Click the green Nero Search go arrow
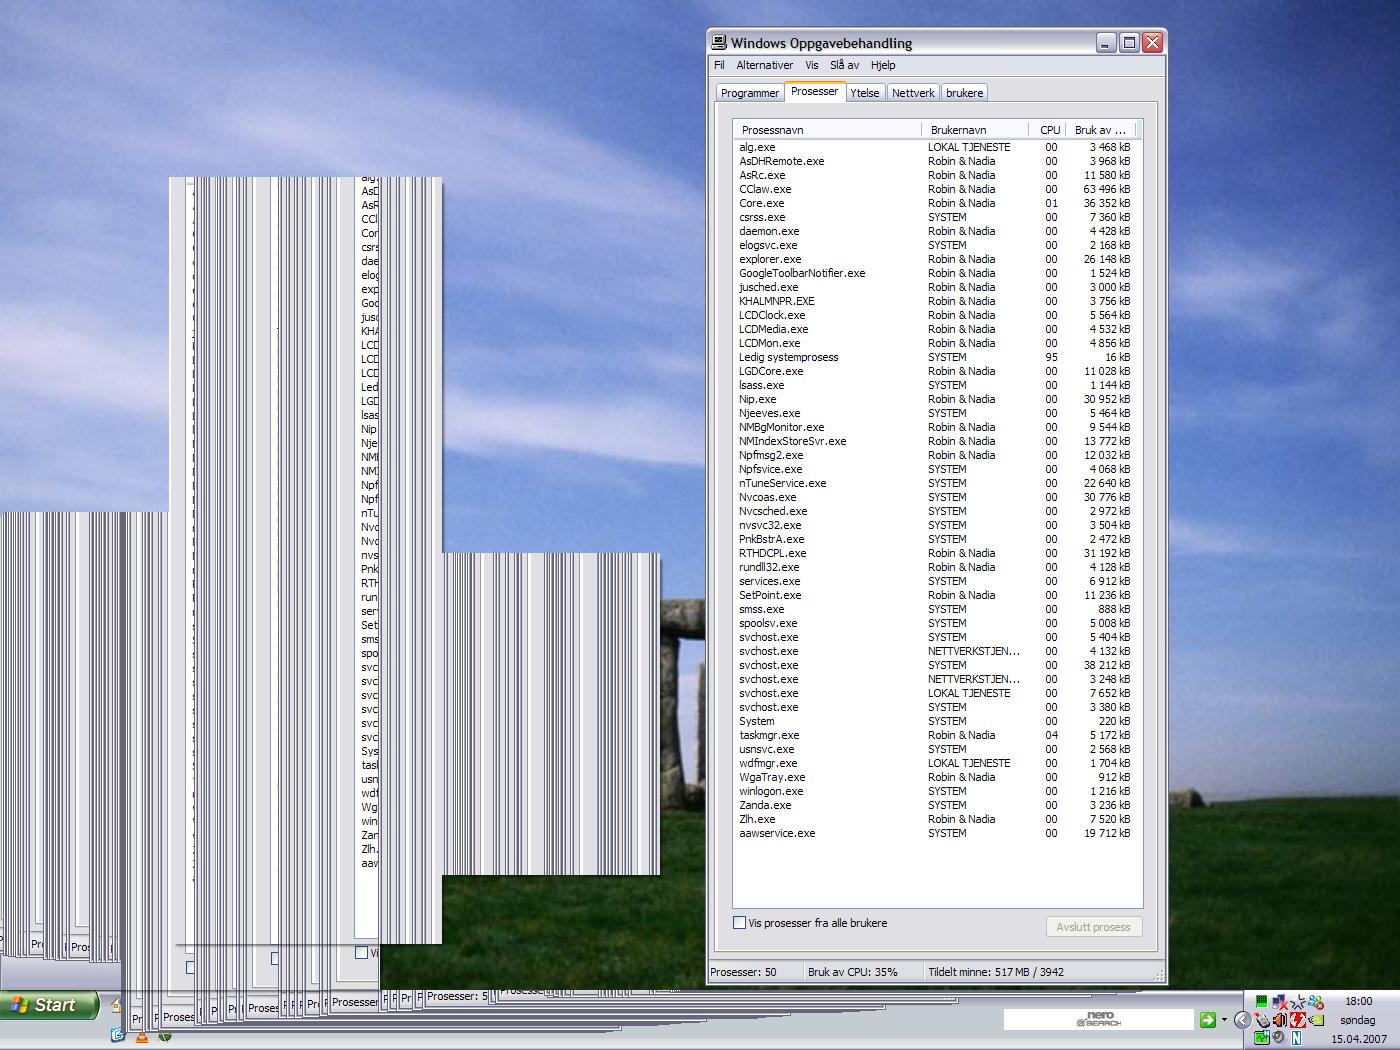Screen dimensions: 1400x1050 point(1208,1020)
